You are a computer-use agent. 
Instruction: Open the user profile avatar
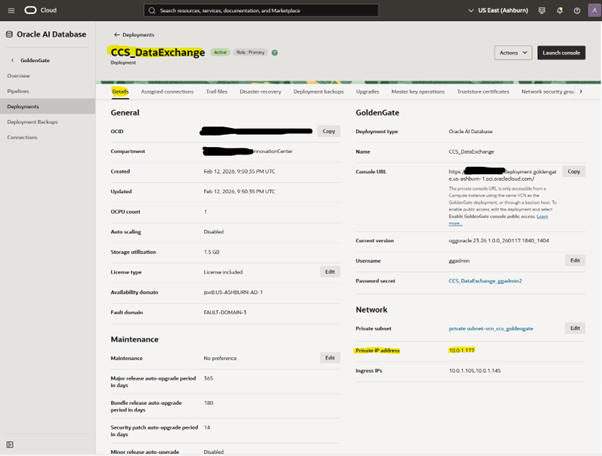594,10
